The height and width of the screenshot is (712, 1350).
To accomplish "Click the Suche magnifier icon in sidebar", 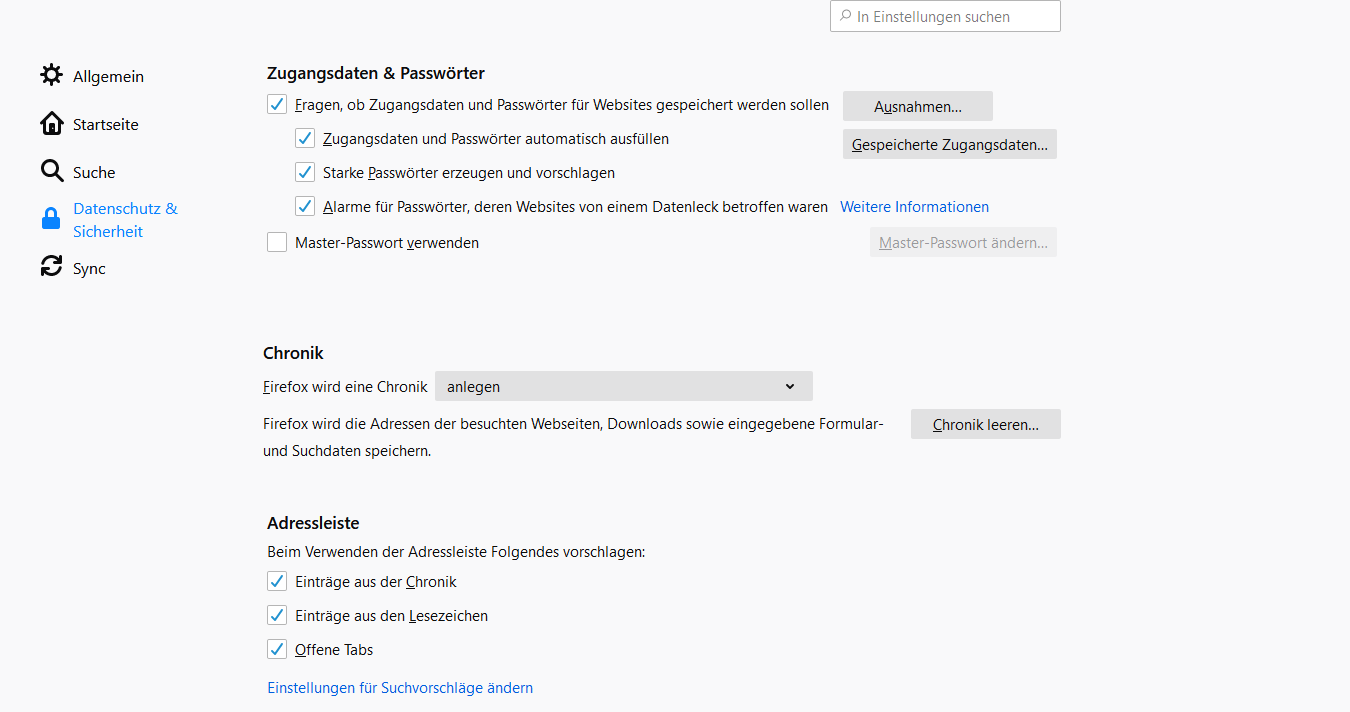I will click(x=51, y=172).
